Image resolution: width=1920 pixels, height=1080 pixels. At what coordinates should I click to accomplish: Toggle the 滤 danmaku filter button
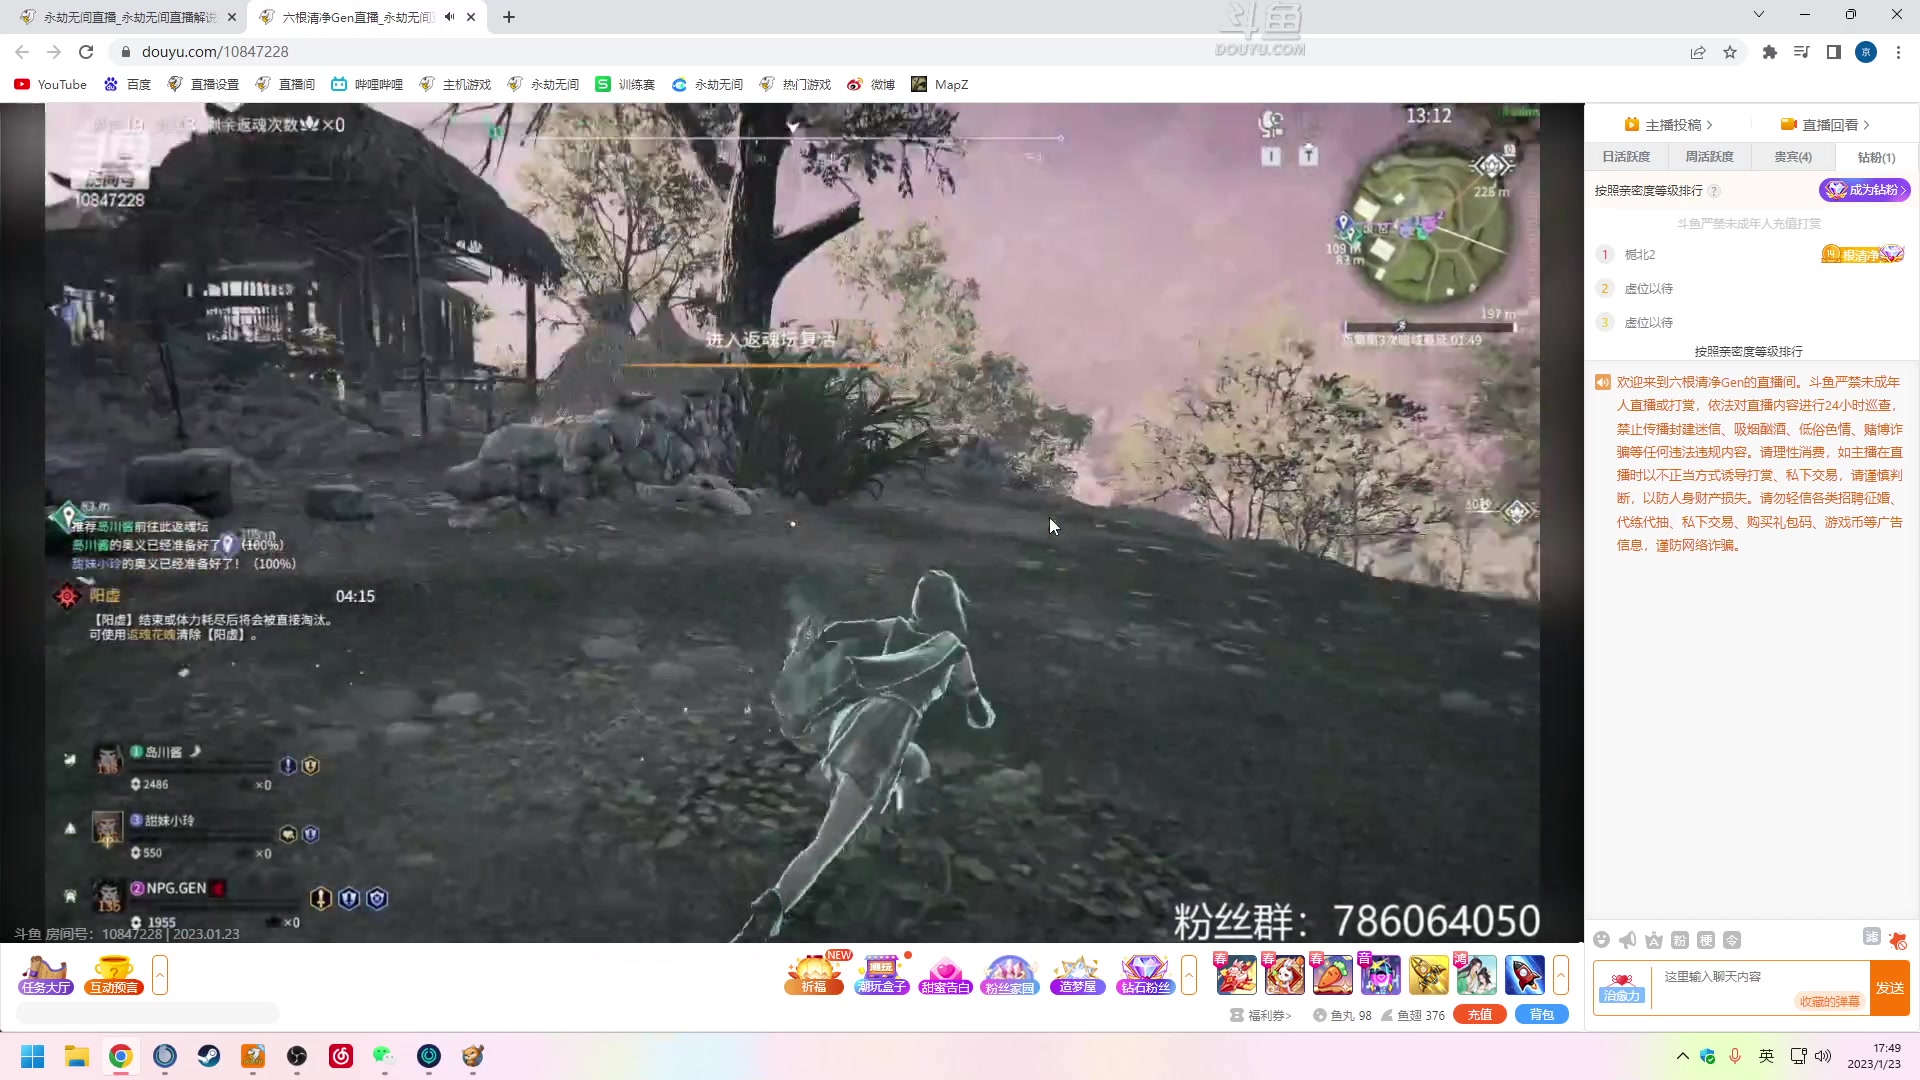(x=1872, y=937)
